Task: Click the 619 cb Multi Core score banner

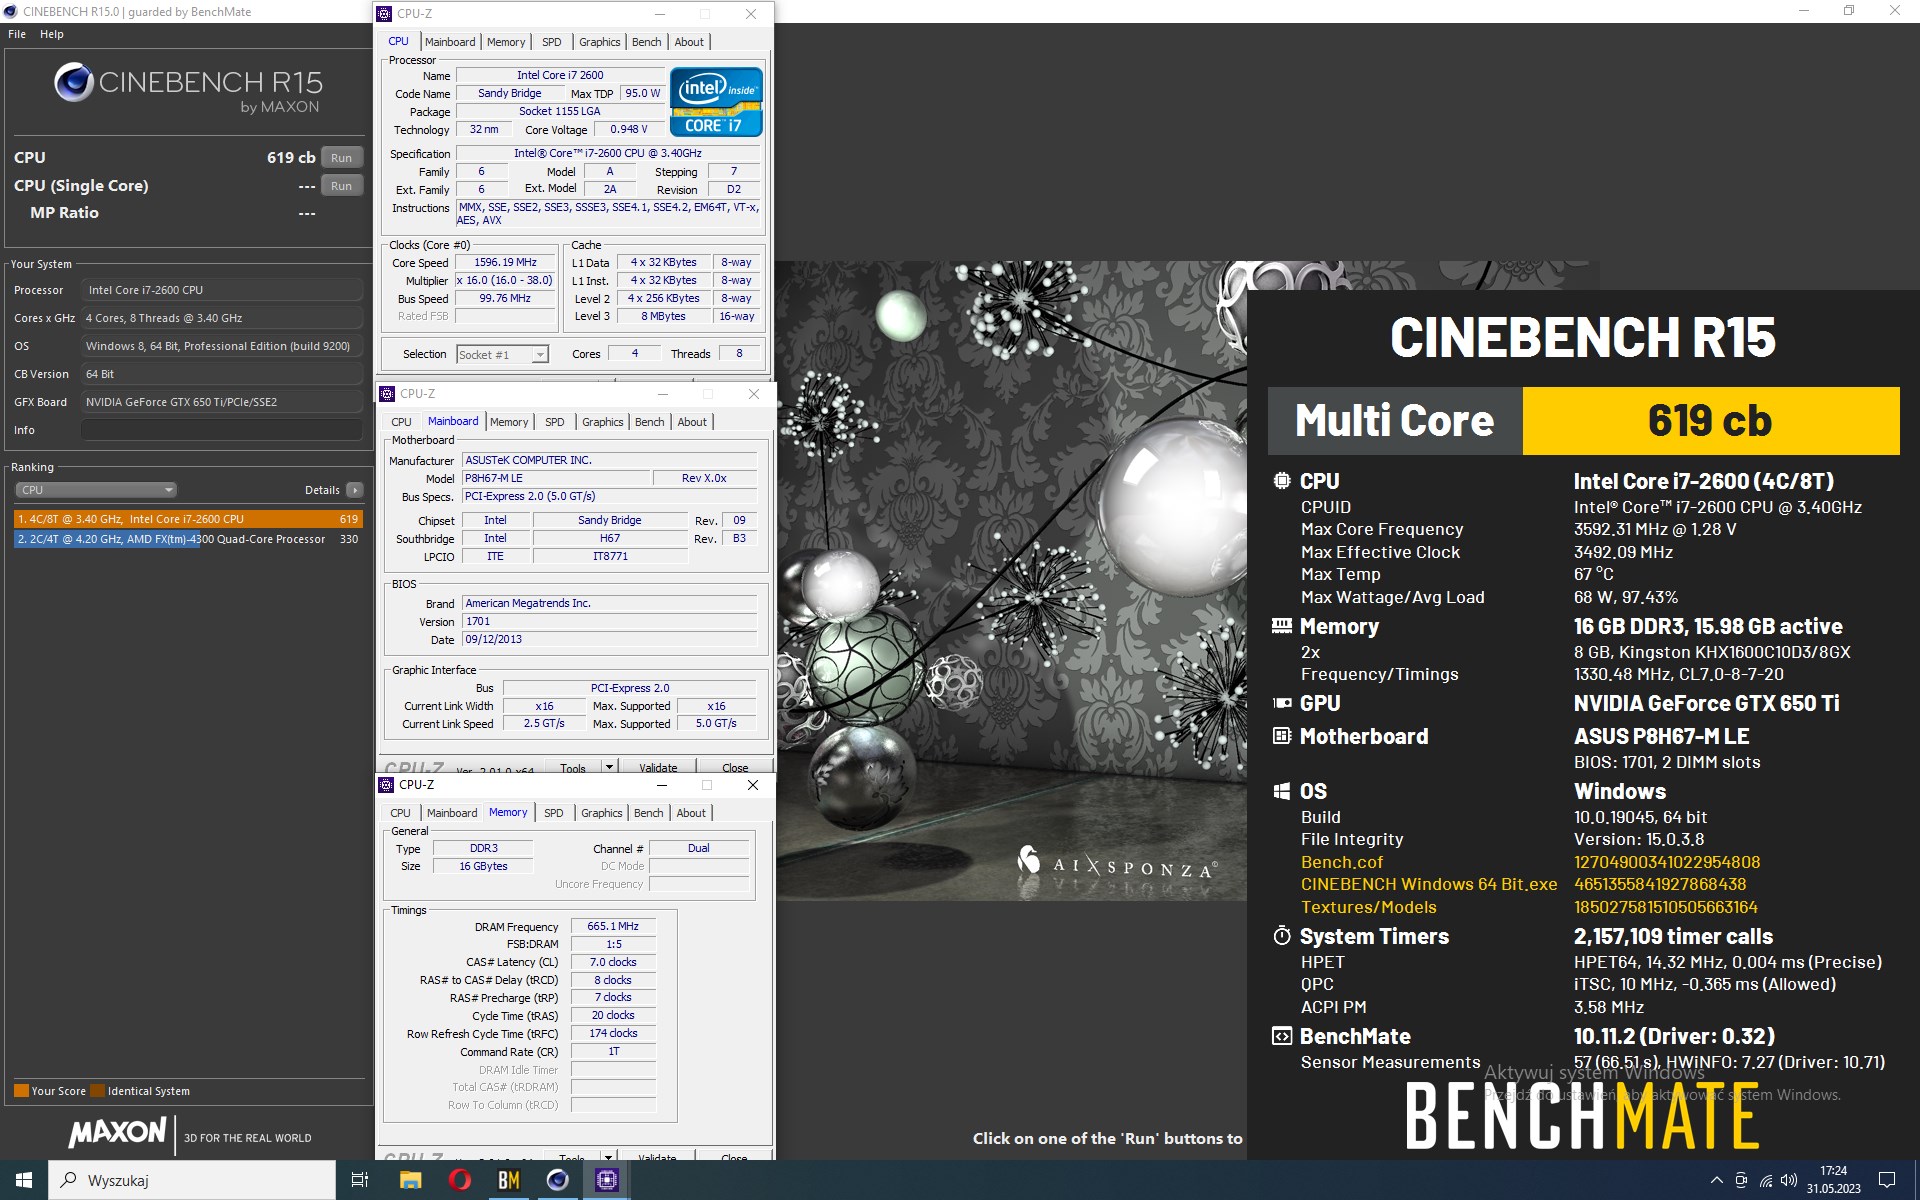Action: pyautogui.click(x=1710, y=421)
